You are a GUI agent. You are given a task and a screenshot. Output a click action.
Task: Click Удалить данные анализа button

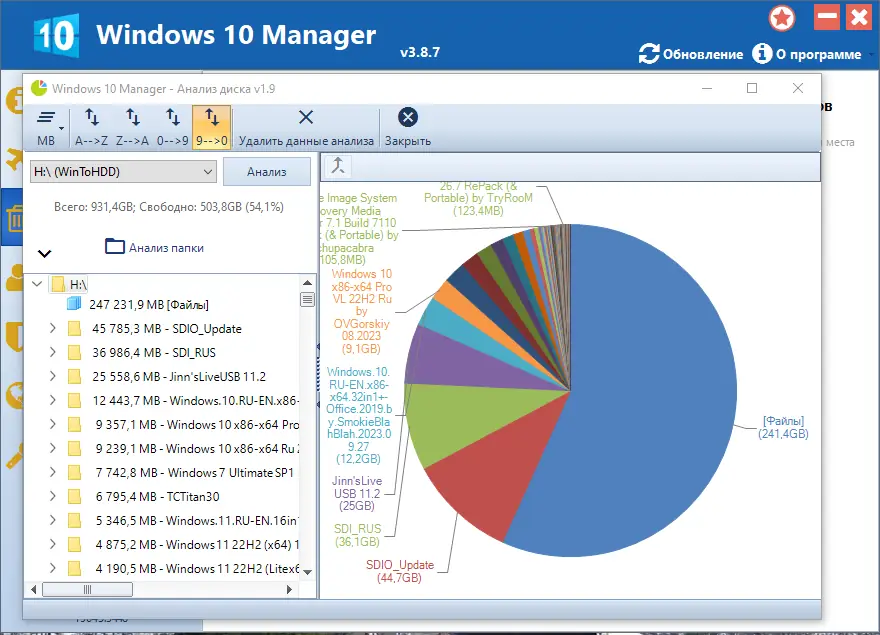pyautogui.click(x=306, y=128)
